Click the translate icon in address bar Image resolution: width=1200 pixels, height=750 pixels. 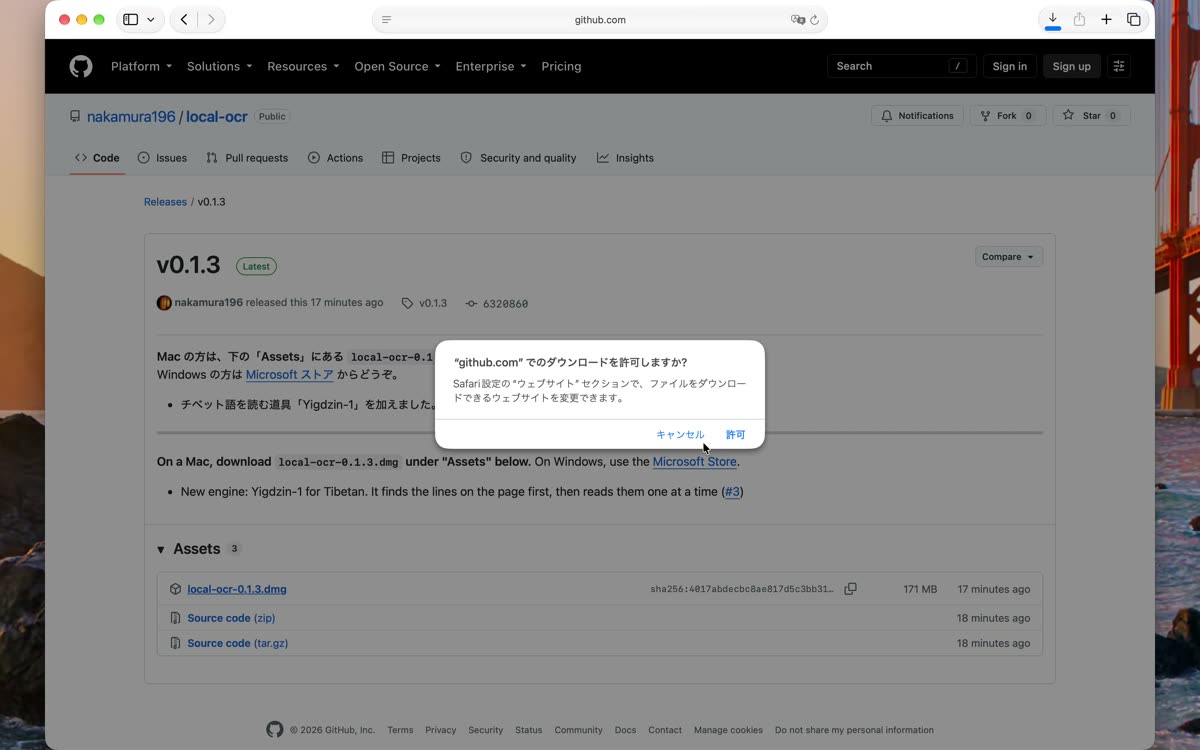(x=797, y=20)
